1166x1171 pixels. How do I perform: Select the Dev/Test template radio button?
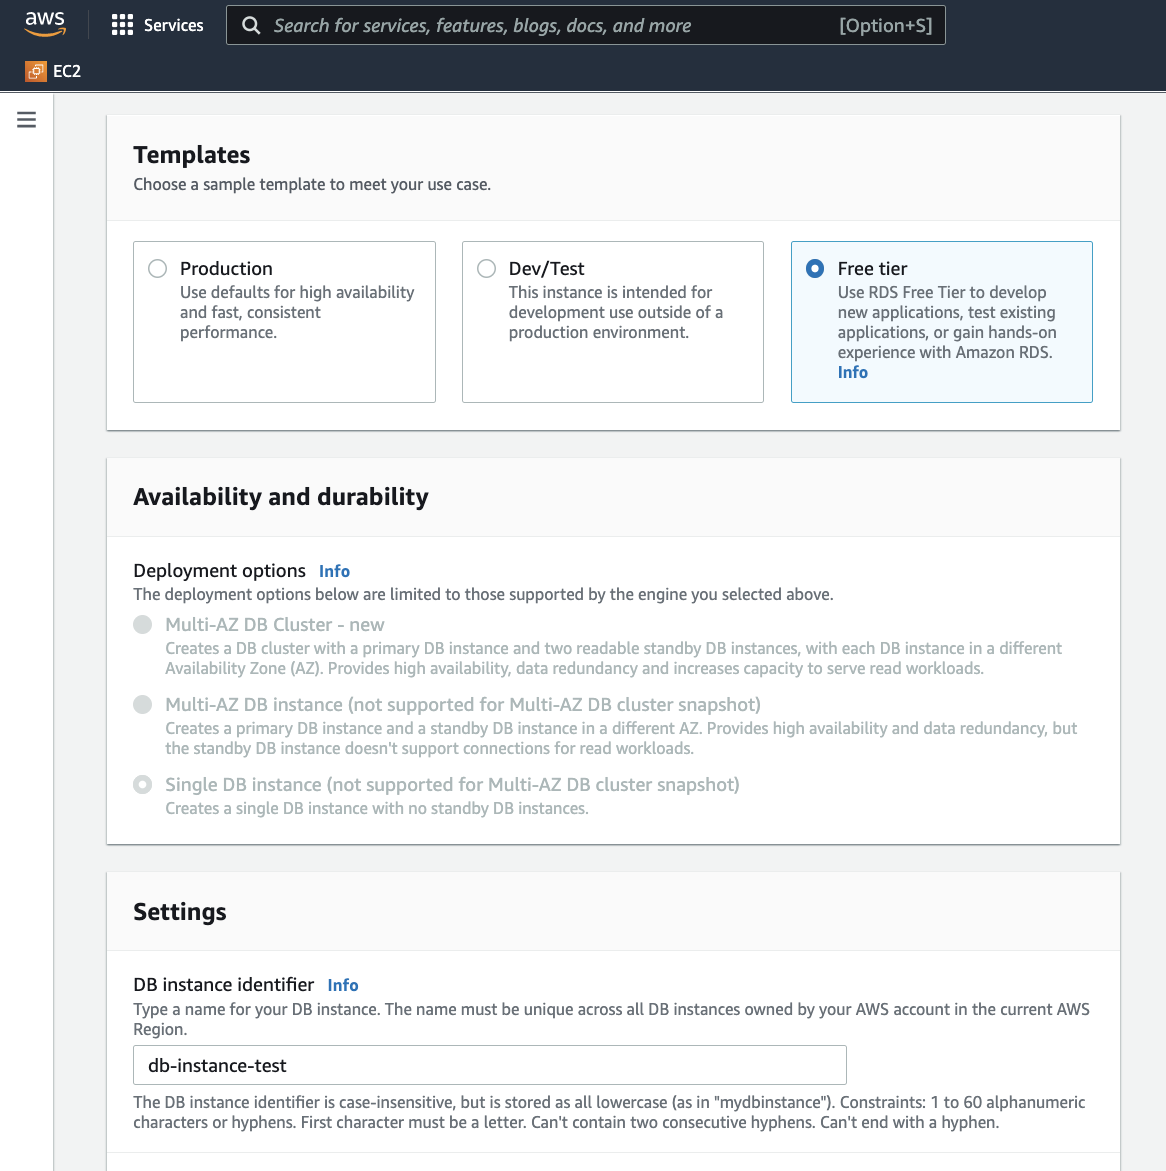coord(487,268)
